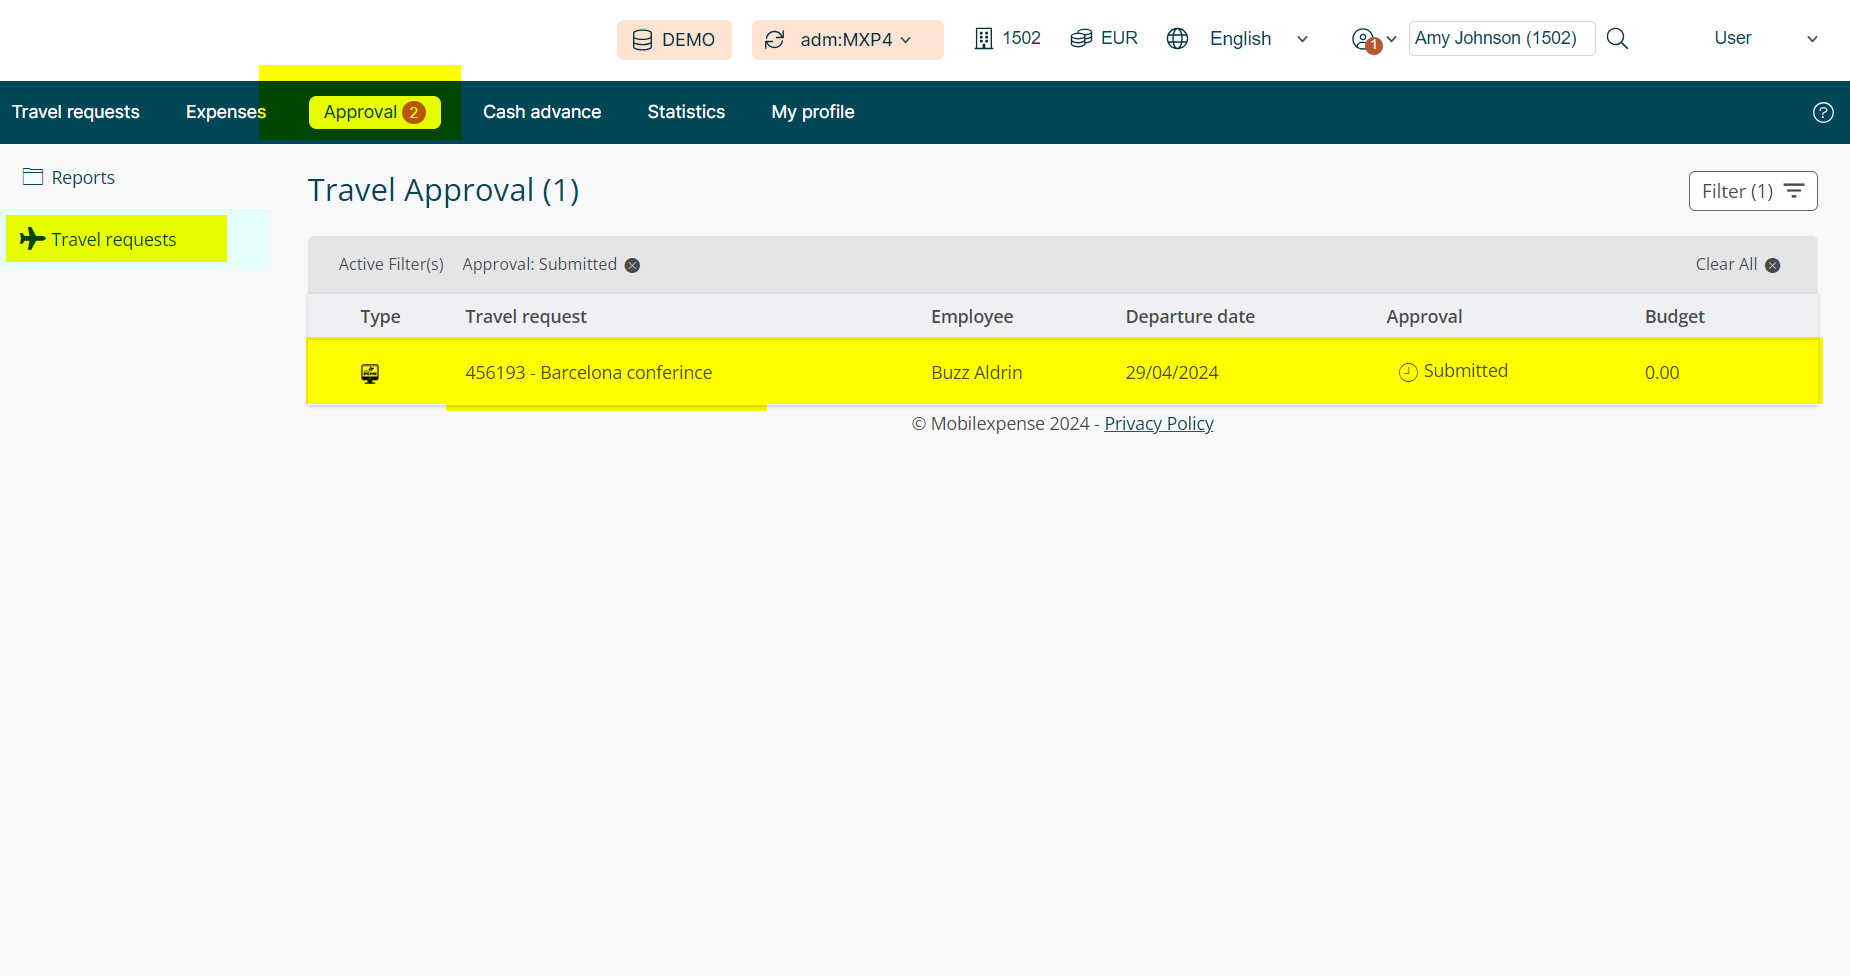This screenshot has height=976, width=1850.
Task: Open the Privacy Policy link
Action: 1158,424
